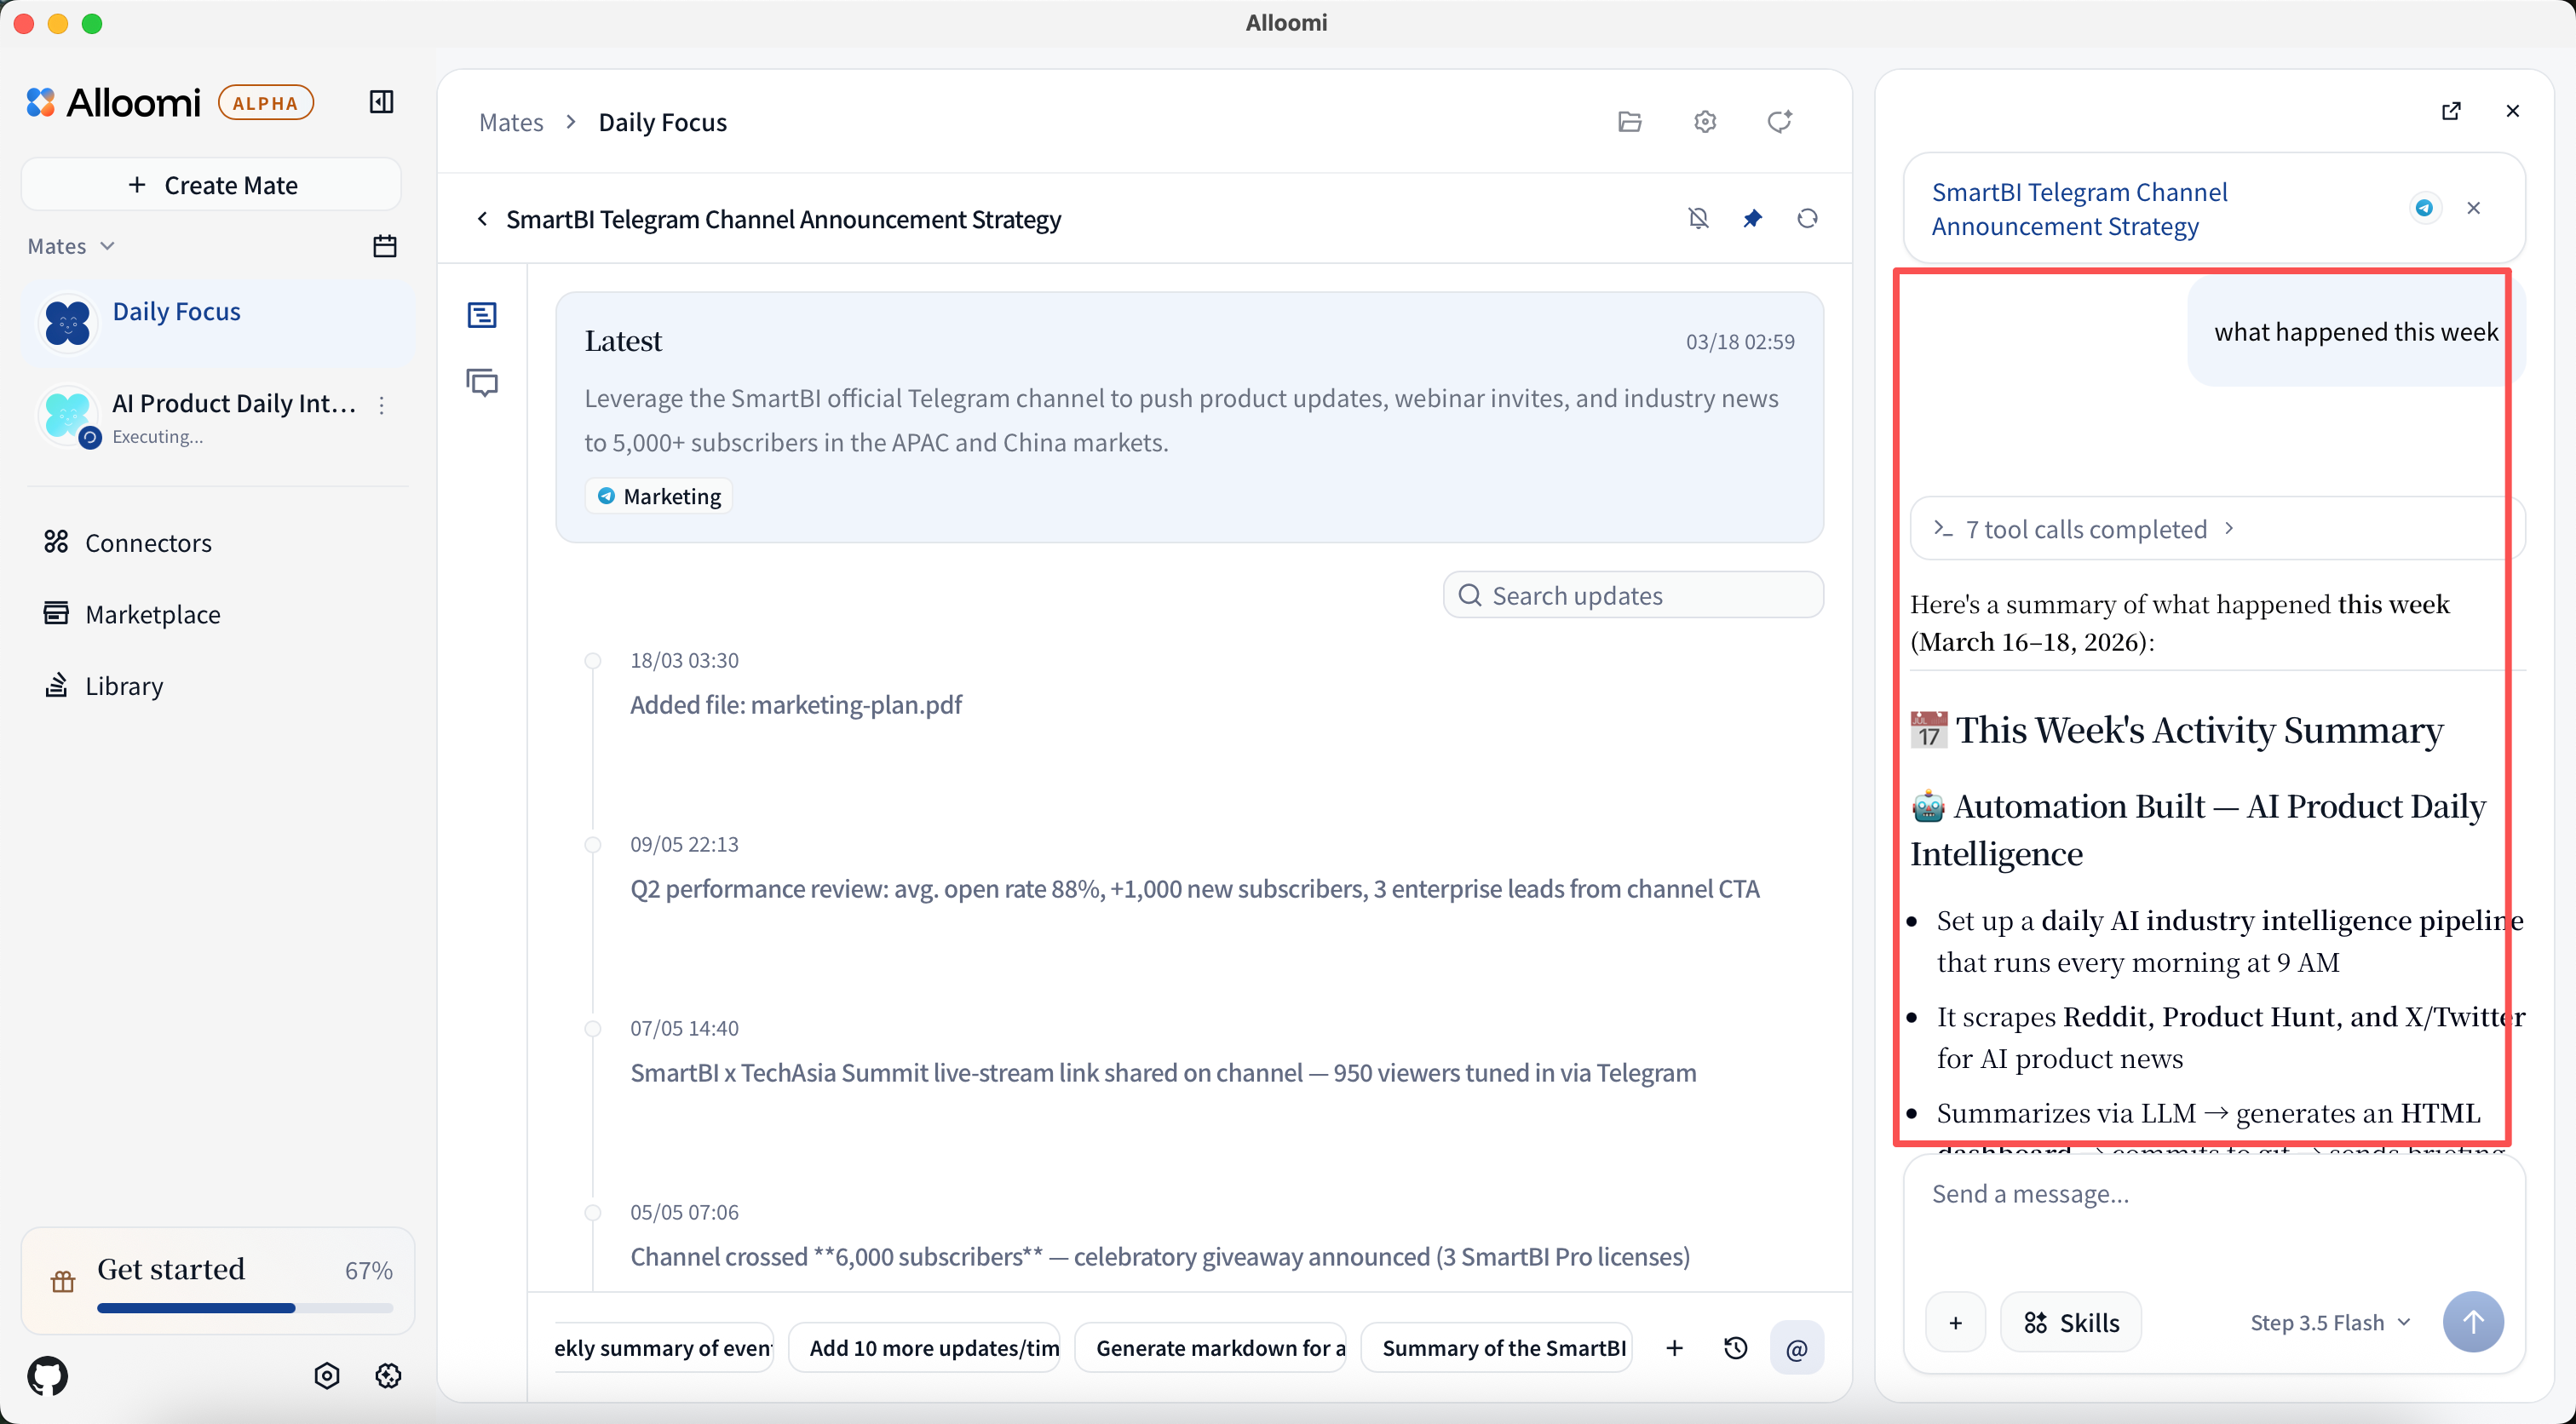Click the Create Mate button
Viewport: 2576px width, 1424px height.
pyautogui.click(x=211, y=185)
